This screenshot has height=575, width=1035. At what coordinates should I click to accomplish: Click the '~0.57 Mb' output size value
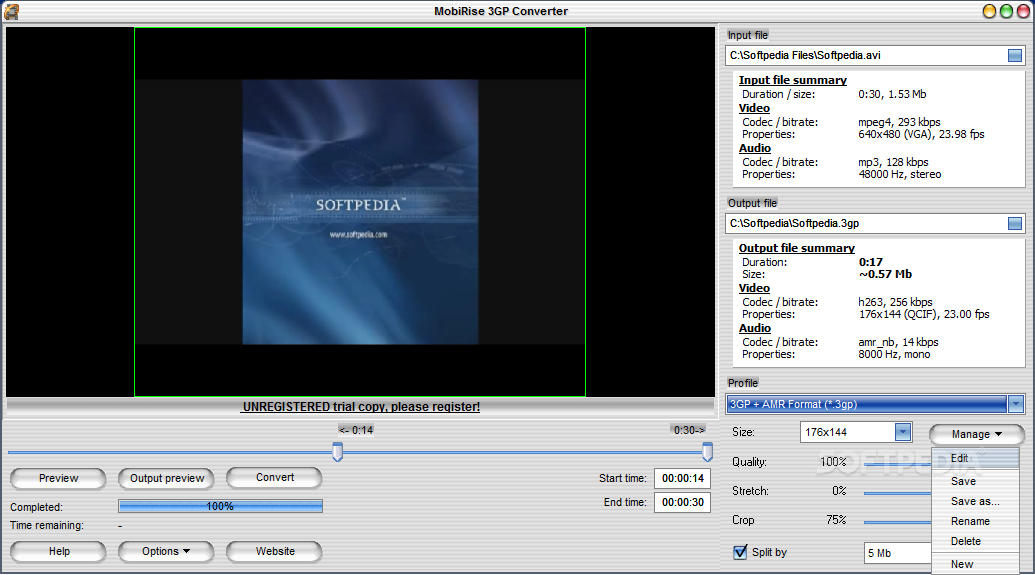(885, 274)
